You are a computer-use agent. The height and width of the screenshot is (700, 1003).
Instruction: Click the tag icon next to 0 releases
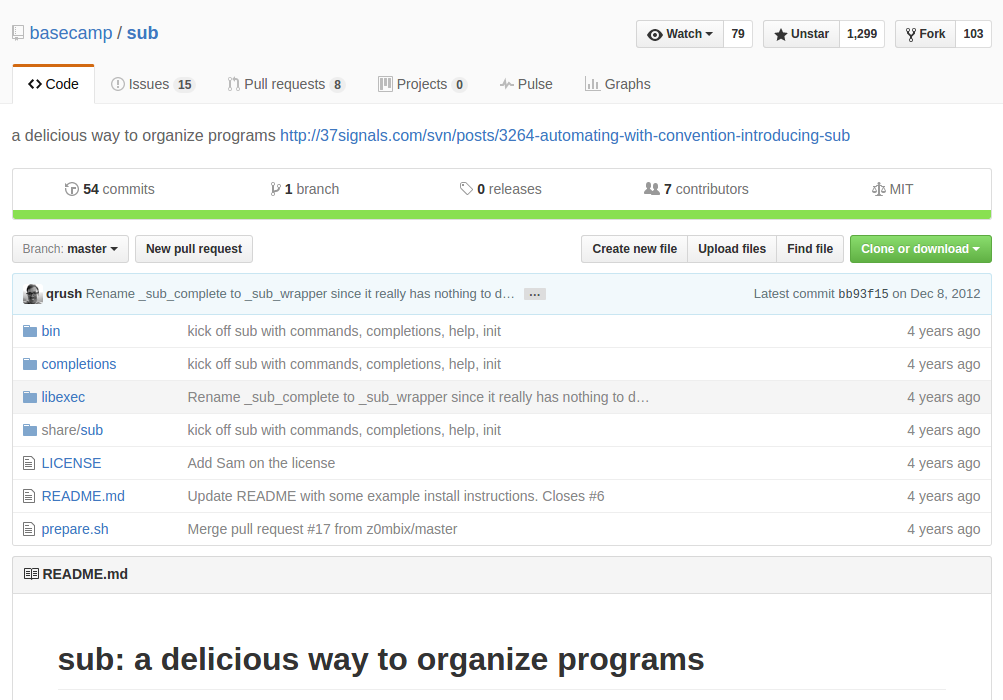click(x=466, y=189)
